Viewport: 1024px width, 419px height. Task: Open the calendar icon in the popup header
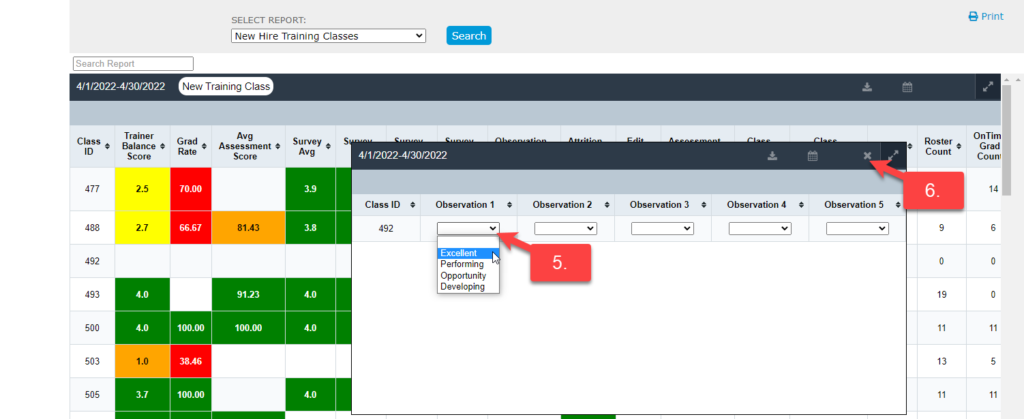(x=813, y=156)
